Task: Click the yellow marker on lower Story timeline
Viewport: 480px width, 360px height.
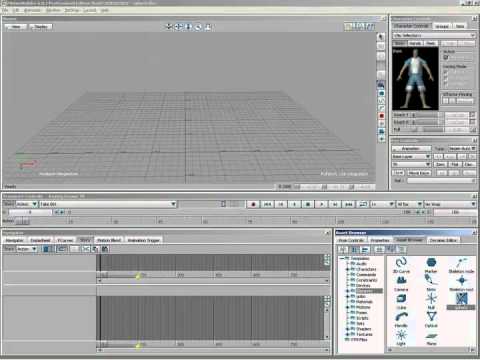Action: click(138, 345)
